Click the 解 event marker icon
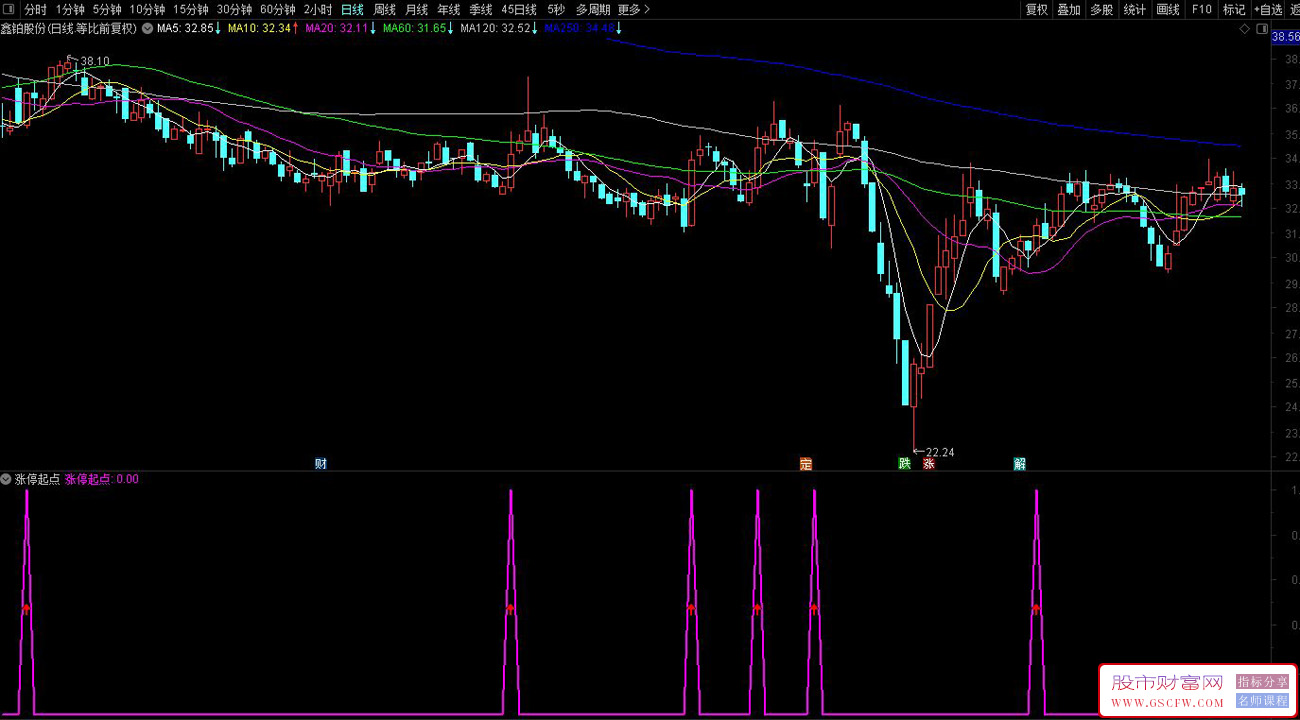This screenshot has width=1300, height=720. pyautogui.click(x=1019, y=464)
